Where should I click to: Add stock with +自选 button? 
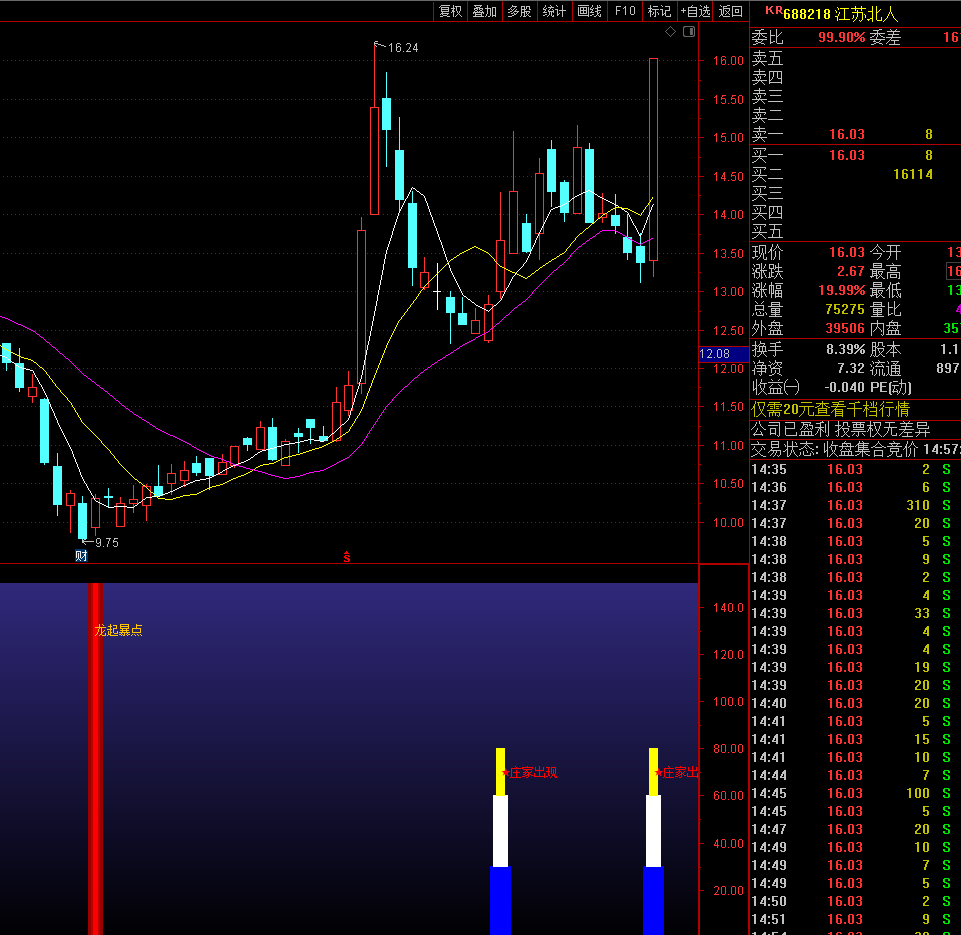pos(695,11)
